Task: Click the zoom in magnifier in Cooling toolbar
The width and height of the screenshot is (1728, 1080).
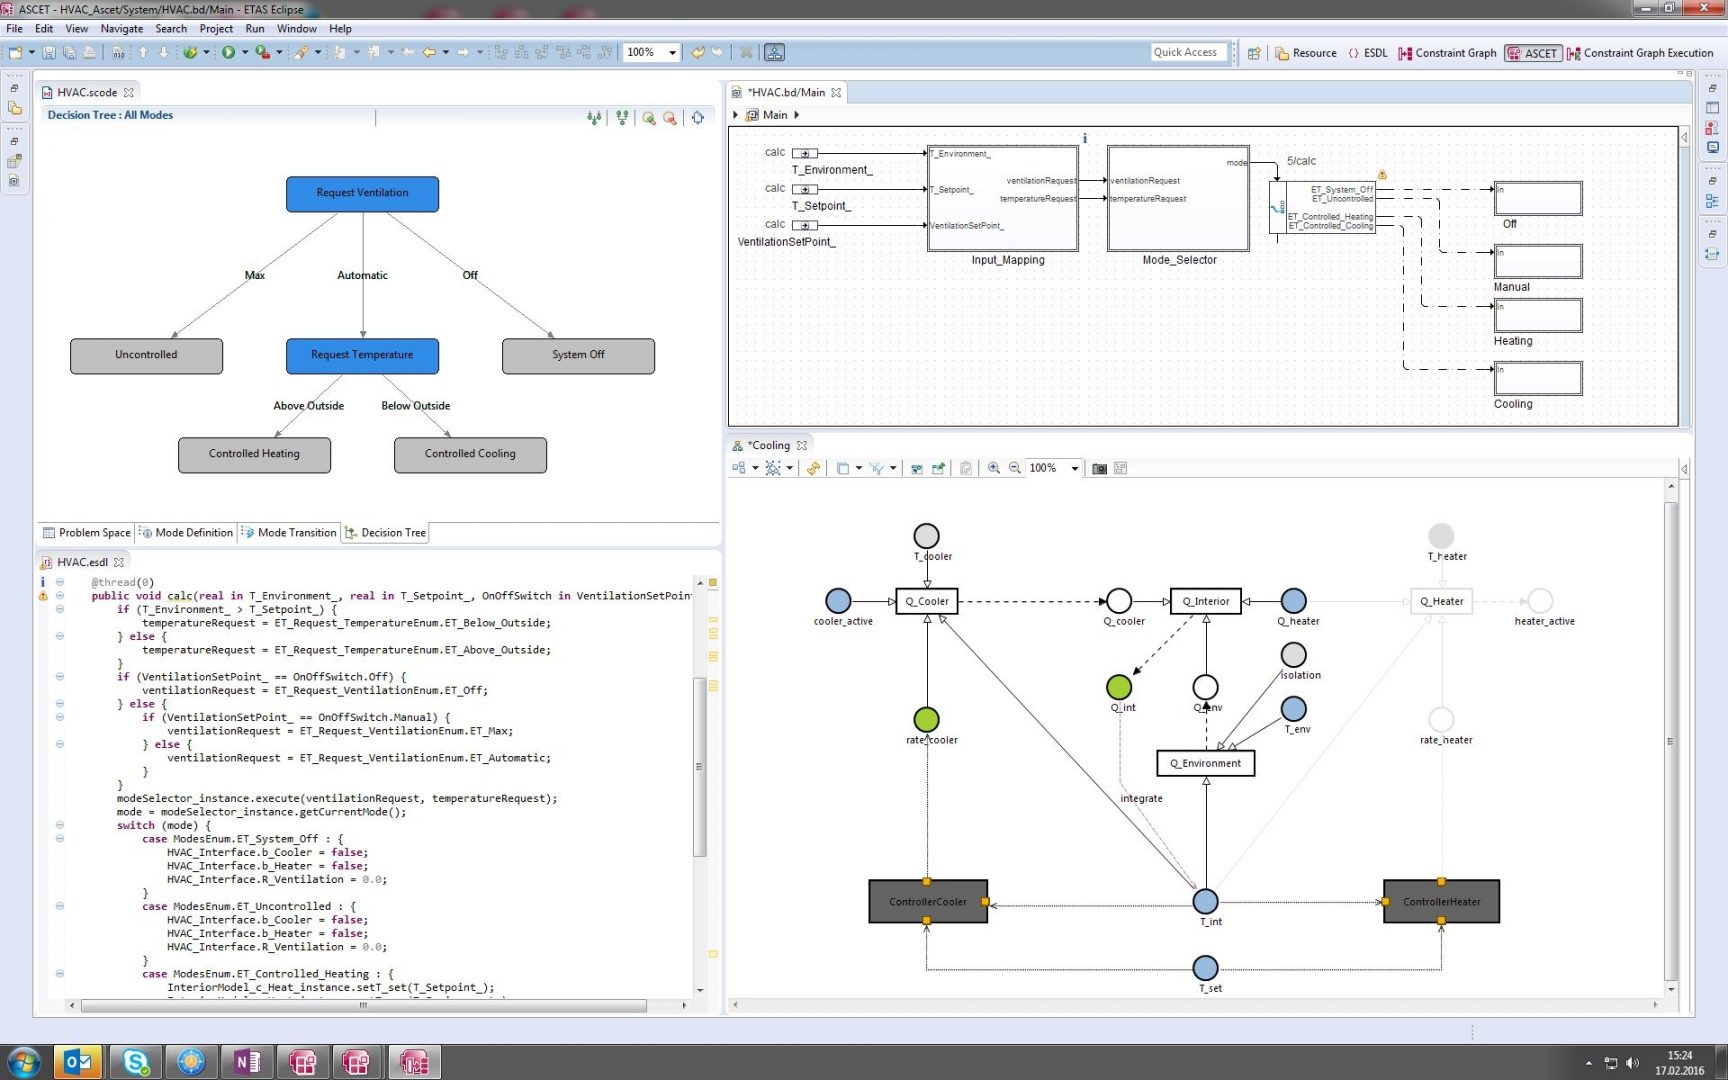Action: point(993,468)
